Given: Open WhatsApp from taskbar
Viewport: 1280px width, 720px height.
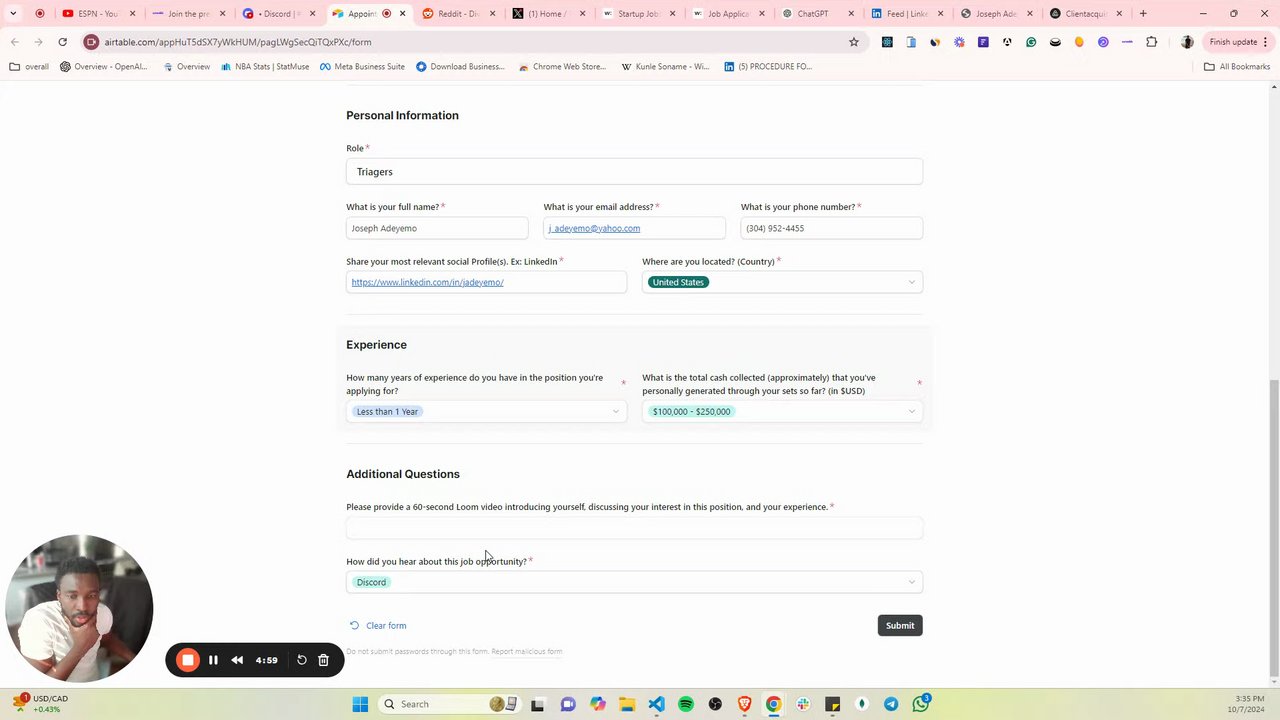Looking at the screenshot, I should (x=921, y=704).
